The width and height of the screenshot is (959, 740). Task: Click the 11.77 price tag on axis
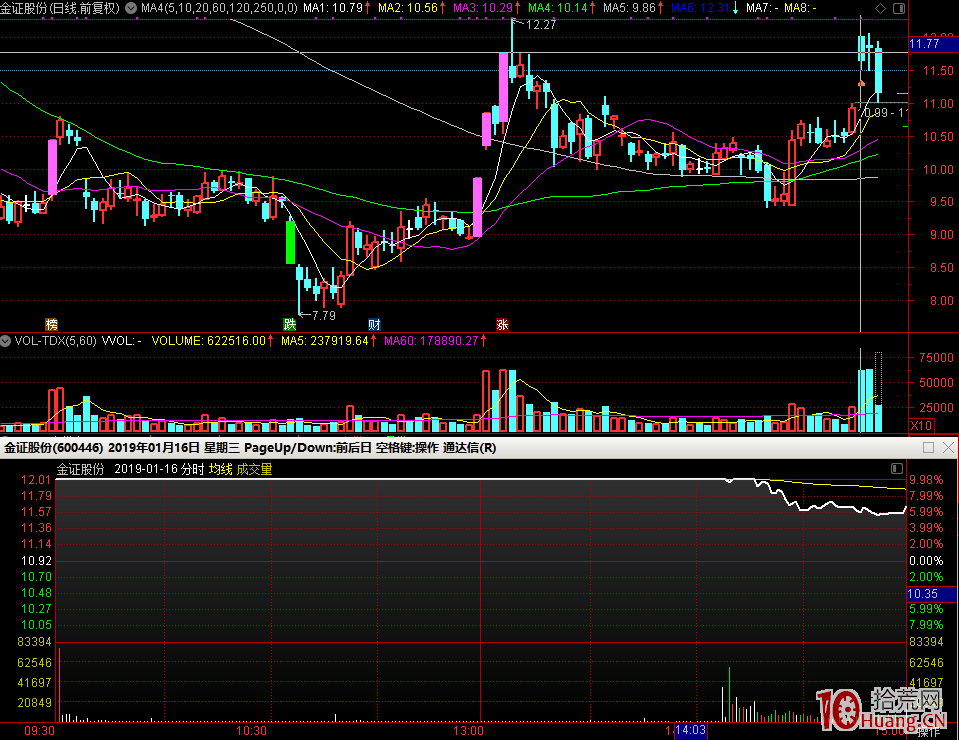[x=925, y=44]
